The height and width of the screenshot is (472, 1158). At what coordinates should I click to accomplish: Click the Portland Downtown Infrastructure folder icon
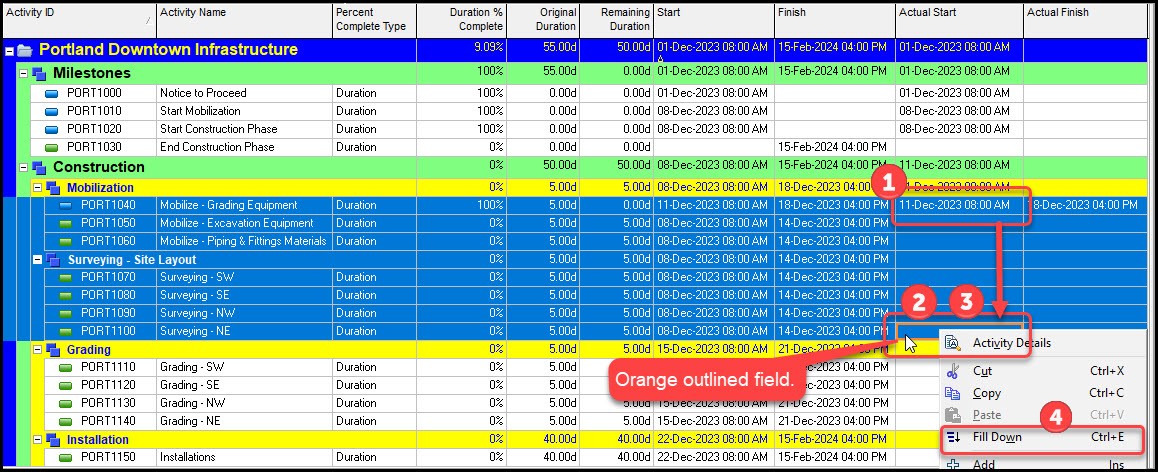(x=24, y=50)
